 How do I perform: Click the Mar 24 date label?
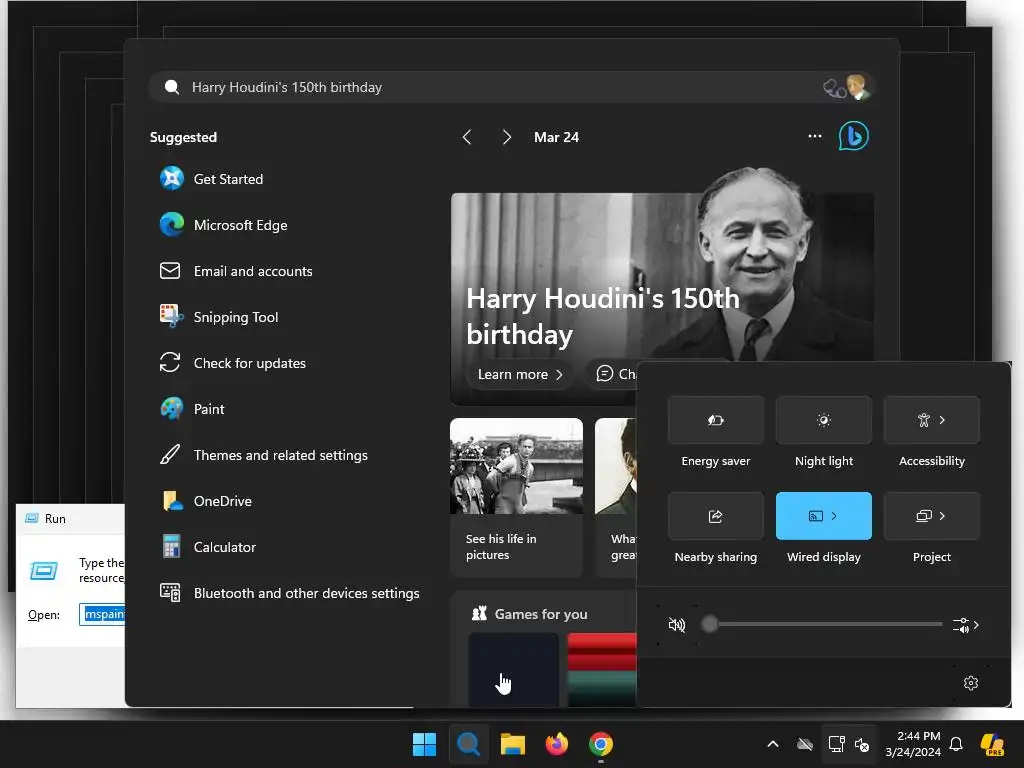click(x=556, y=137)
